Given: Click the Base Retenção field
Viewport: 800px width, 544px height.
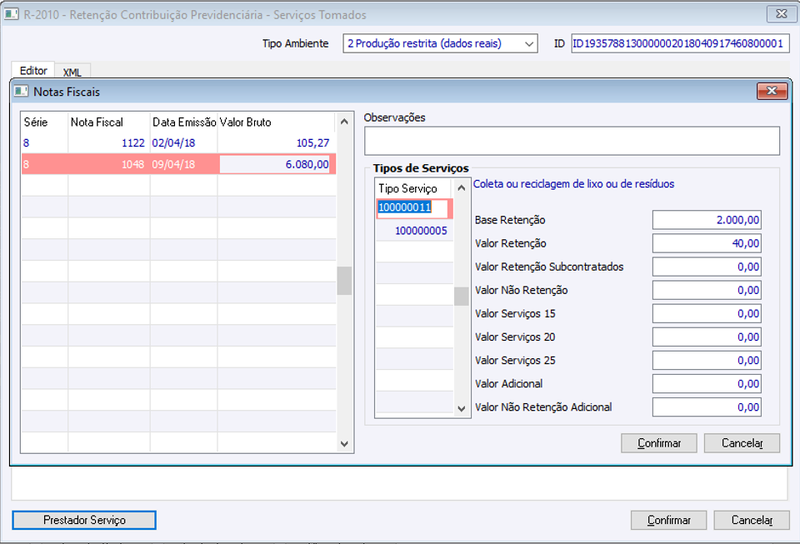Looking at the screenshot, I should pyautogui.click(x=707, y=220).
